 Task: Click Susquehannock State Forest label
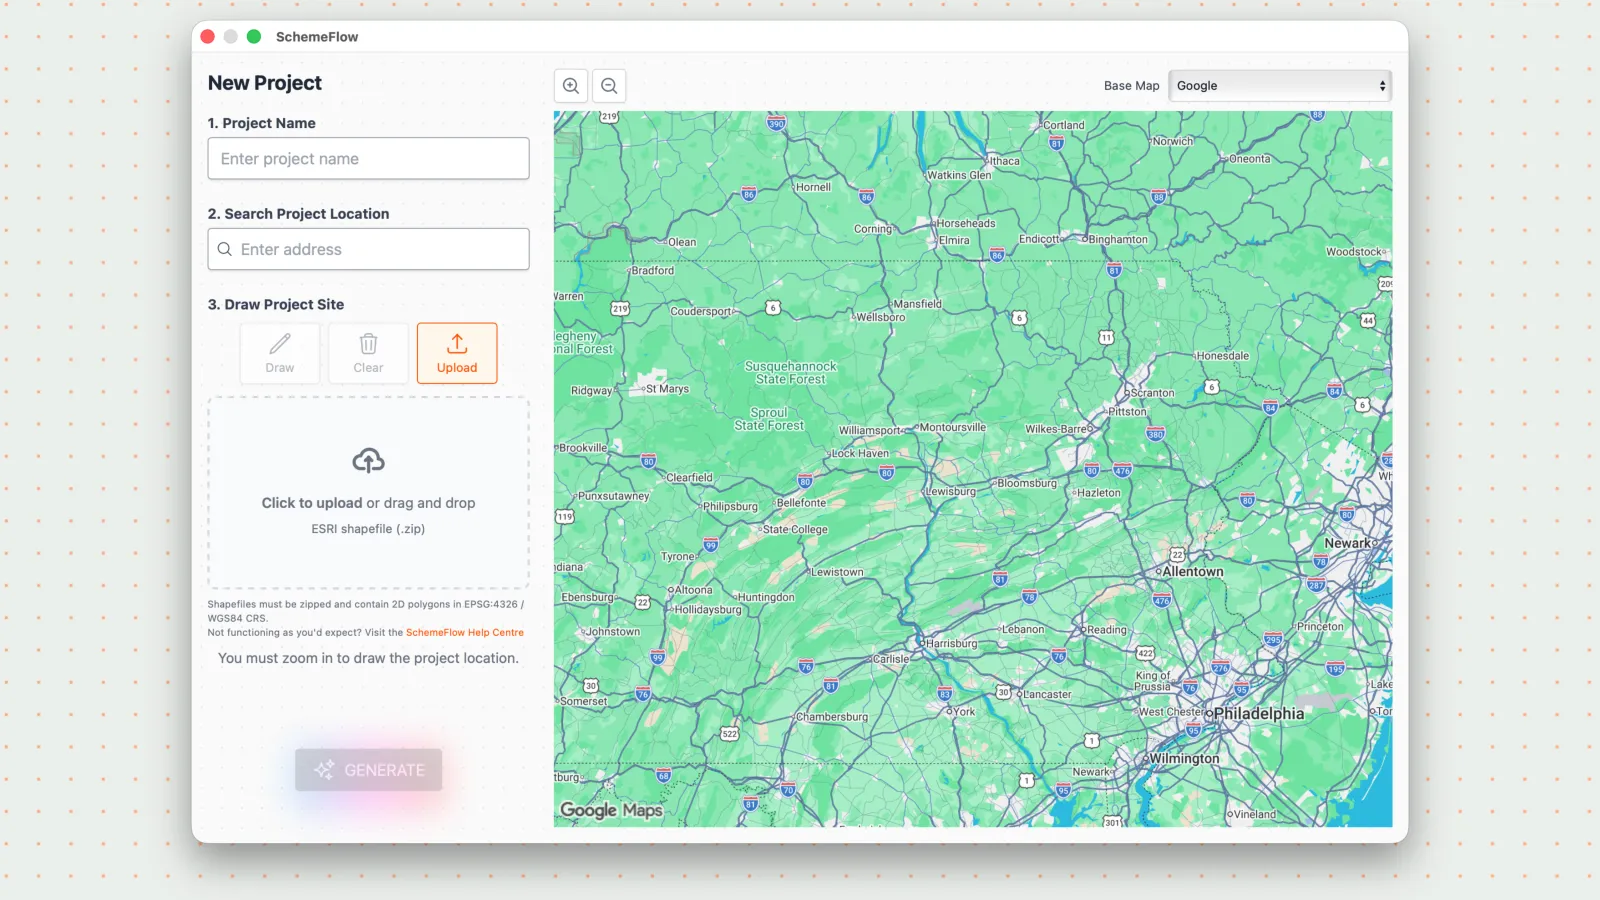[791, 373]
